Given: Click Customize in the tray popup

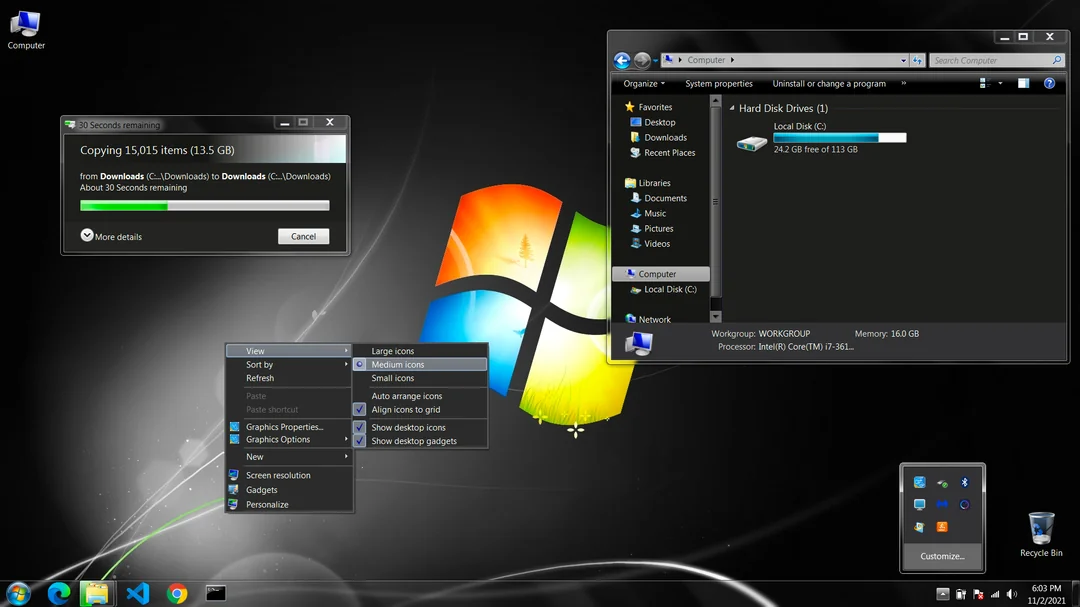Looking at the screenshot, I should coord(942,556).
